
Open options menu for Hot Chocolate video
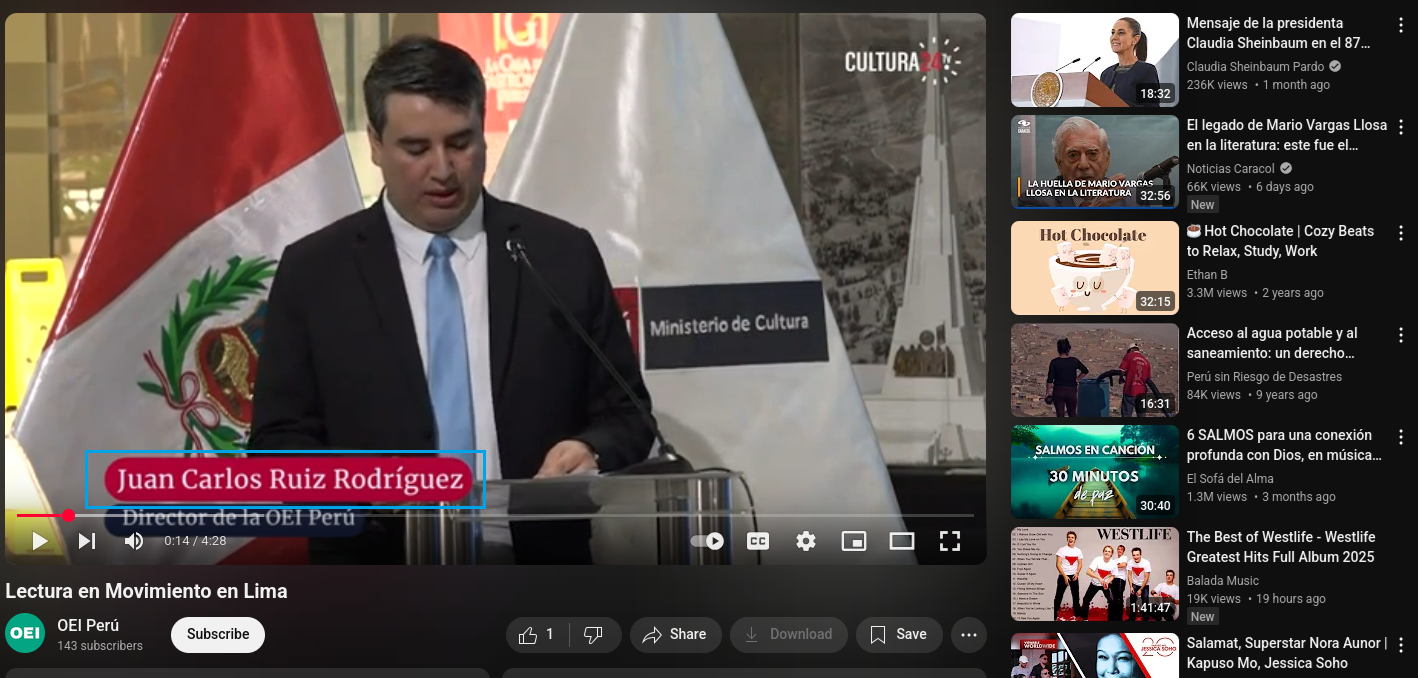coord(1400,233)
